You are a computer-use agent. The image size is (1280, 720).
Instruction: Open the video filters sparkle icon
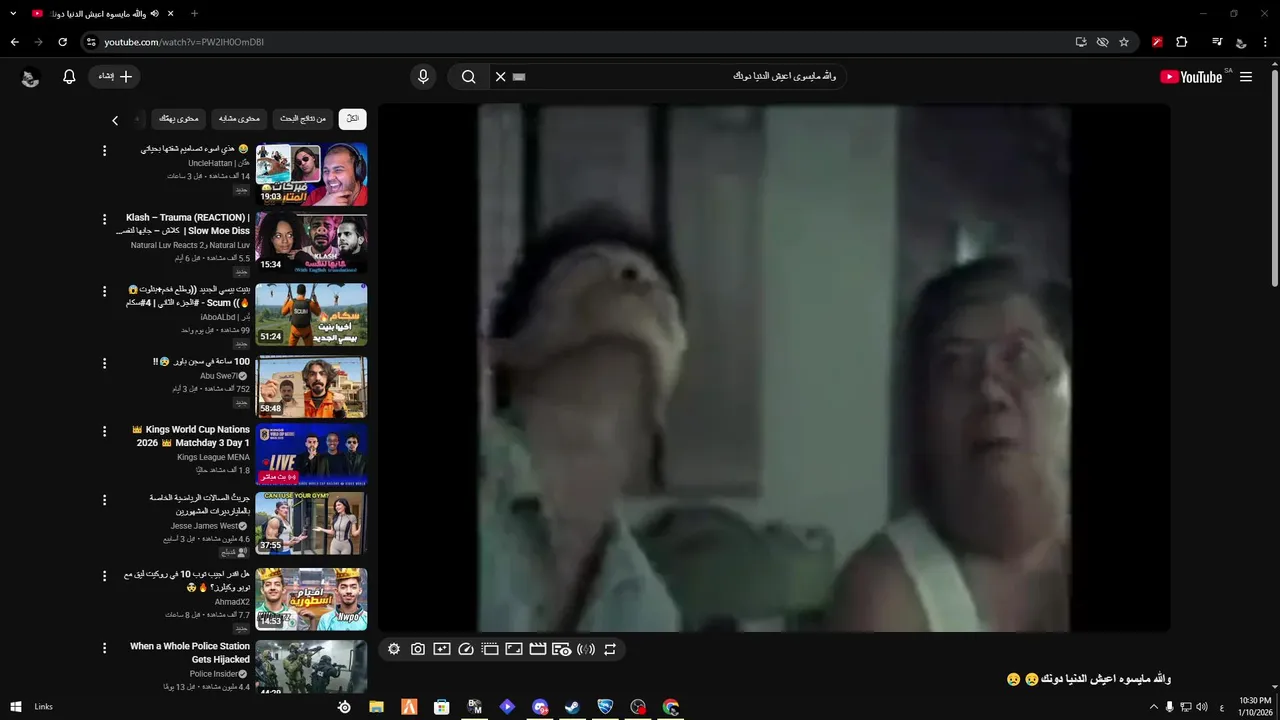[442, 649]
